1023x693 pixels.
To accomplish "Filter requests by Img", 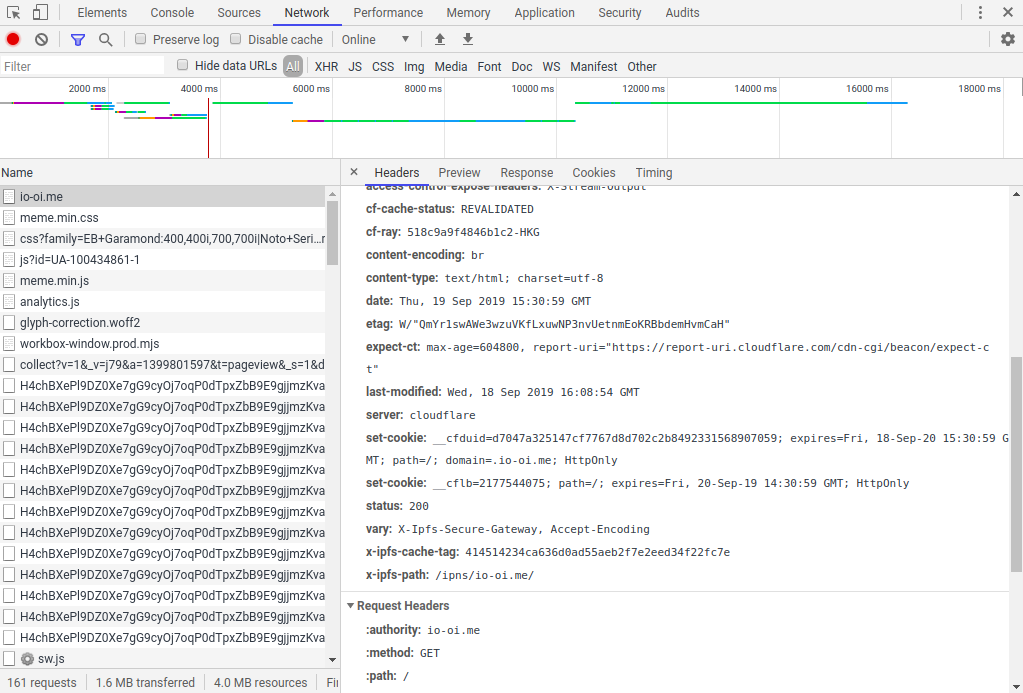I will pyautogui.click(x=414, y=67).
